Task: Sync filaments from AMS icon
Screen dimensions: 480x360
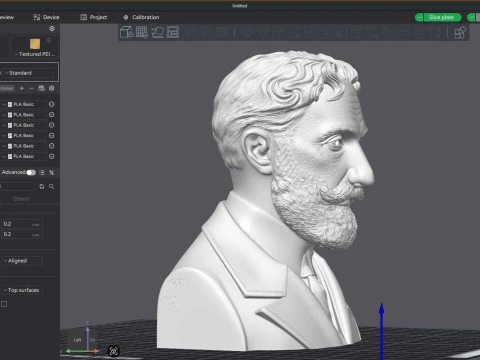Action: click(41, 88)
